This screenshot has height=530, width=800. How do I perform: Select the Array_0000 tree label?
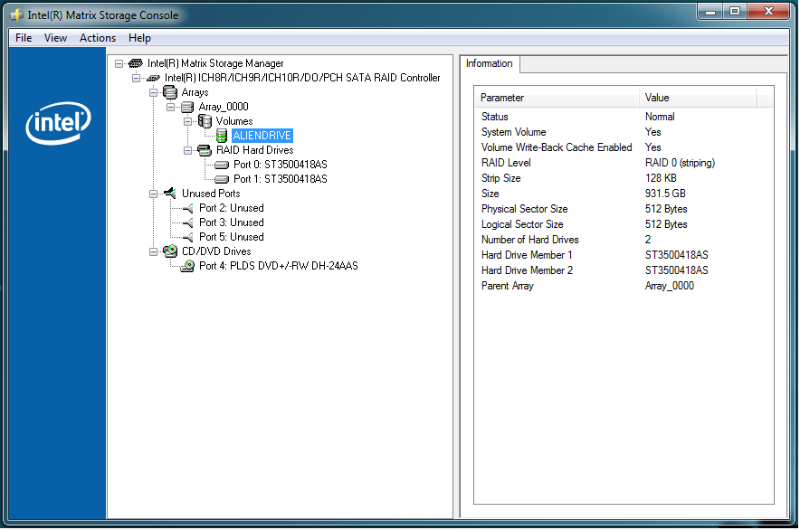[223, 107]
